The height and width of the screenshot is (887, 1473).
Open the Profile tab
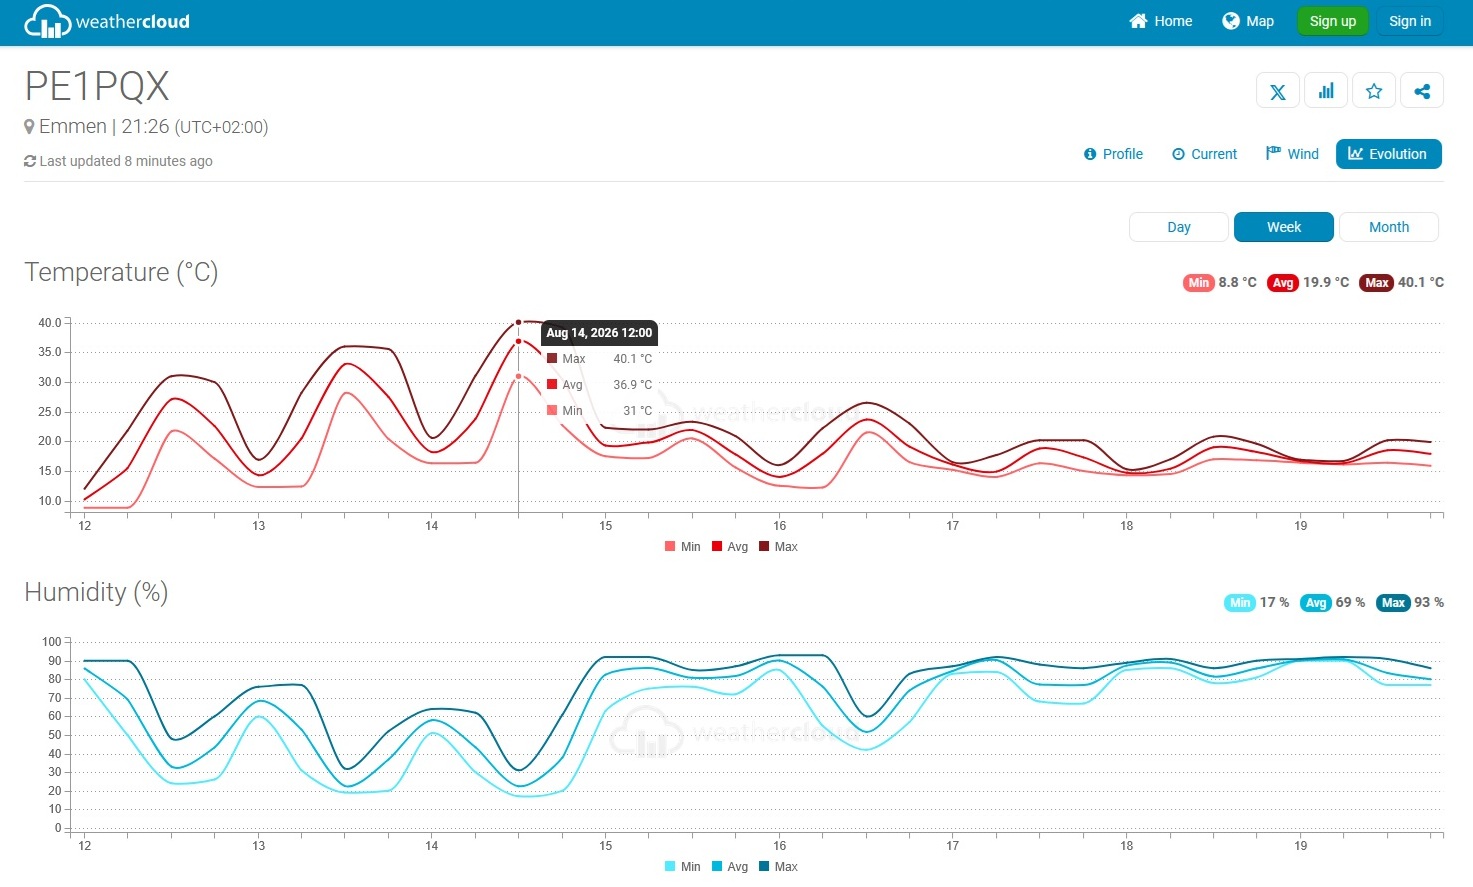[x=1113, y=154]
